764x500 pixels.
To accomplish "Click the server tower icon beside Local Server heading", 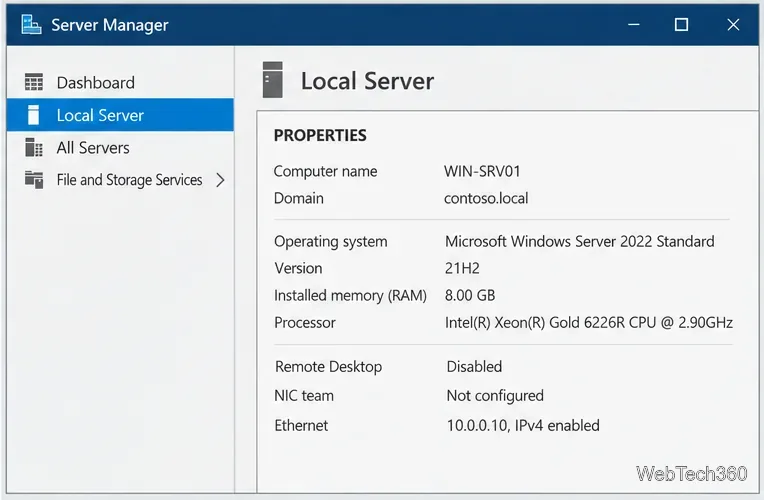I will [272, 79].
